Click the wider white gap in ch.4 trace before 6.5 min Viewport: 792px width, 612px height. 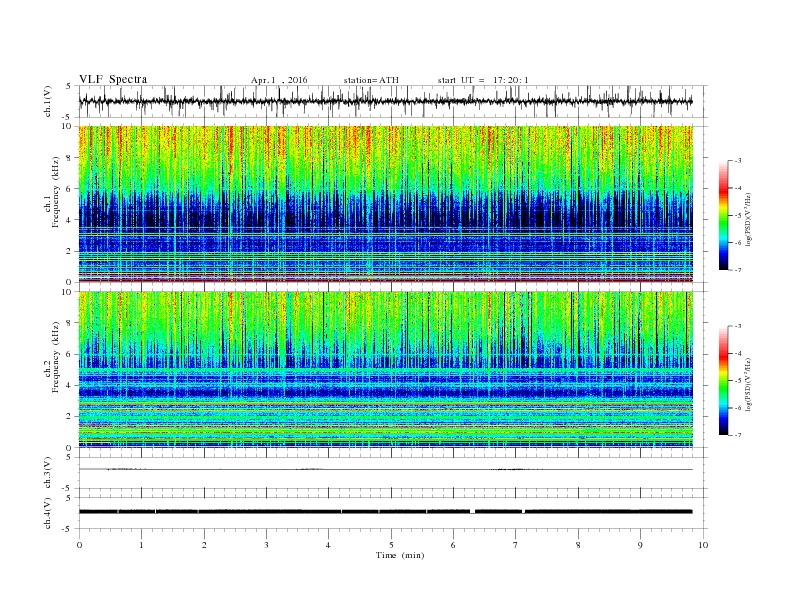473,512
